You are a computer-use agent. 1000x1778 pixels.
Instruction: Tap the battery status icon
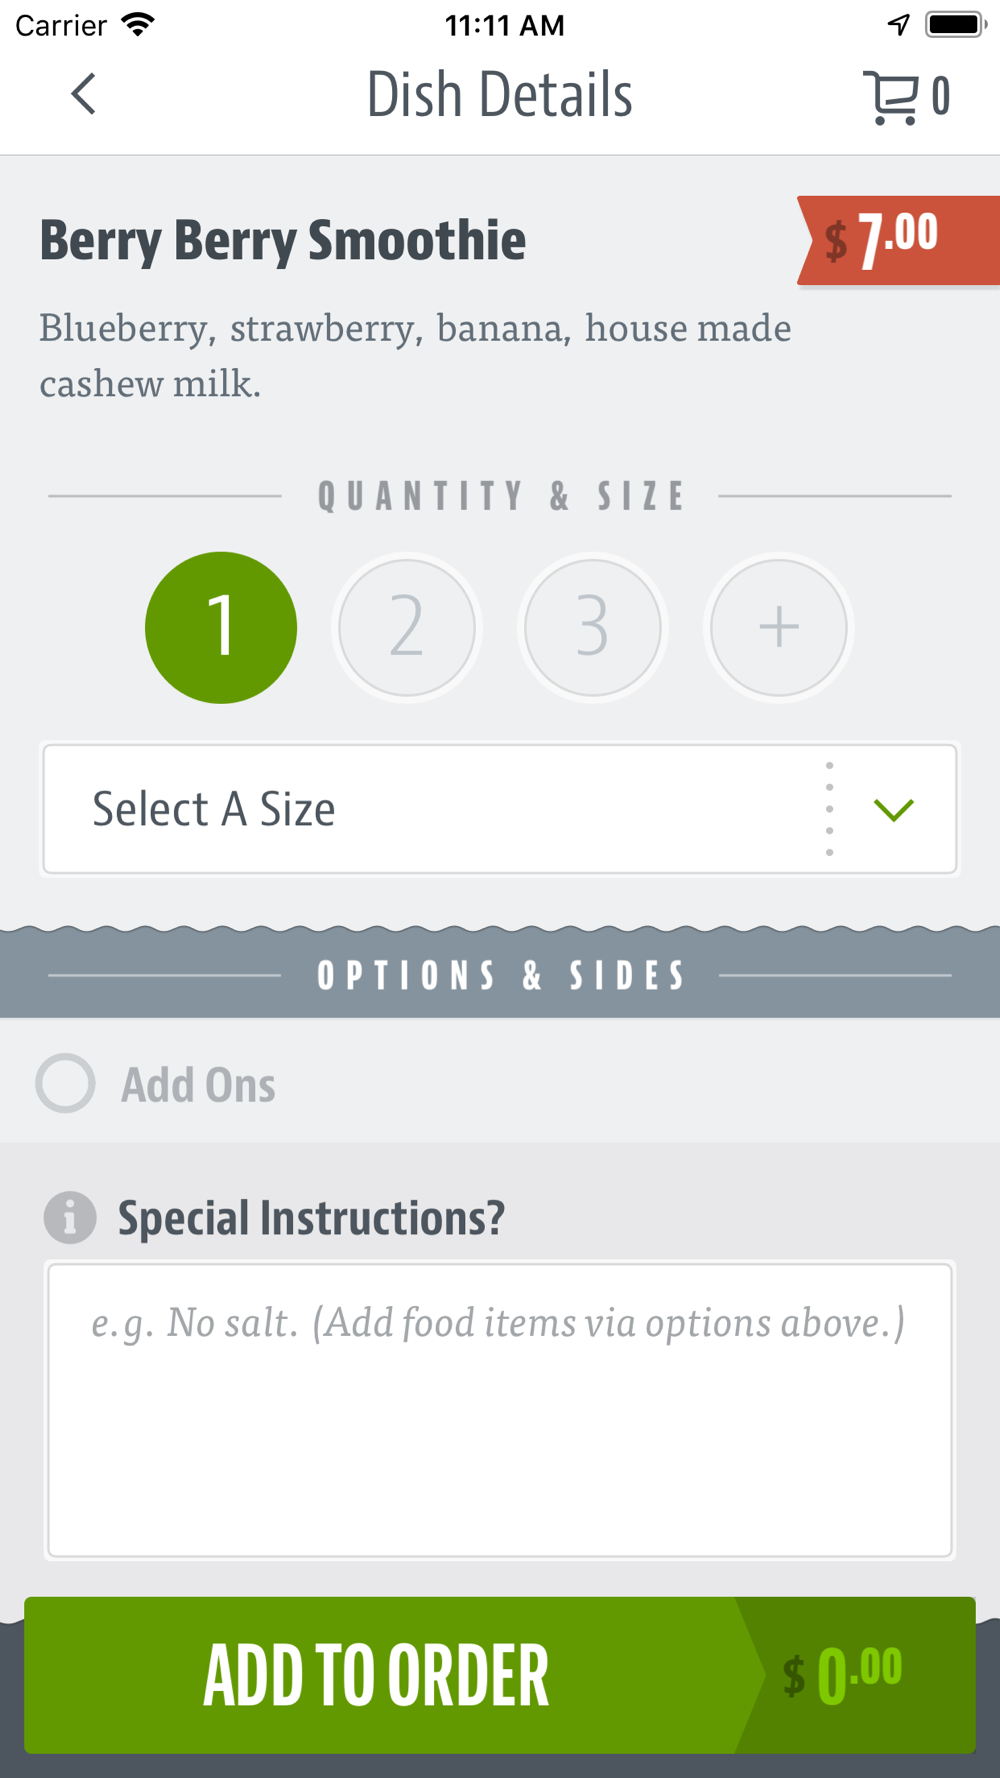point(956,25)
